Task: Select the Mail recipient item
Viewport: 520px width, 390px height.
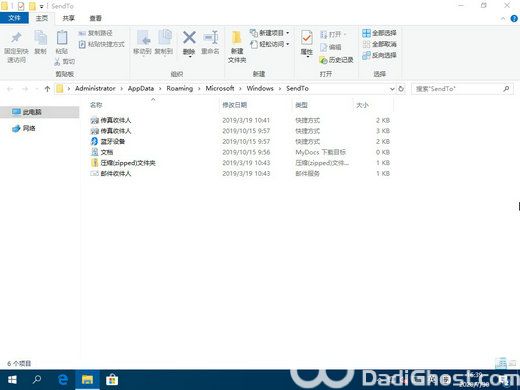Action: click(x=240, y=174)
